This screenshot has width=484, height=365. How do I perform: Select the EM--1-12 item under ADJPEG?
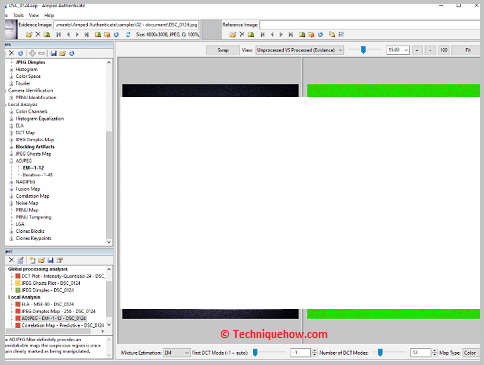tap(33, 168)
